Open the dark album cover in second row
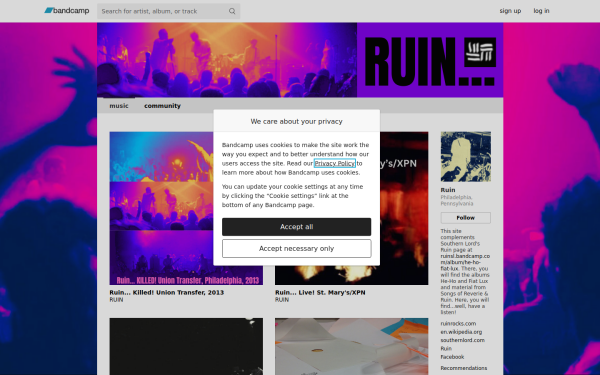 pyautogui.click(x=186, y=346)
